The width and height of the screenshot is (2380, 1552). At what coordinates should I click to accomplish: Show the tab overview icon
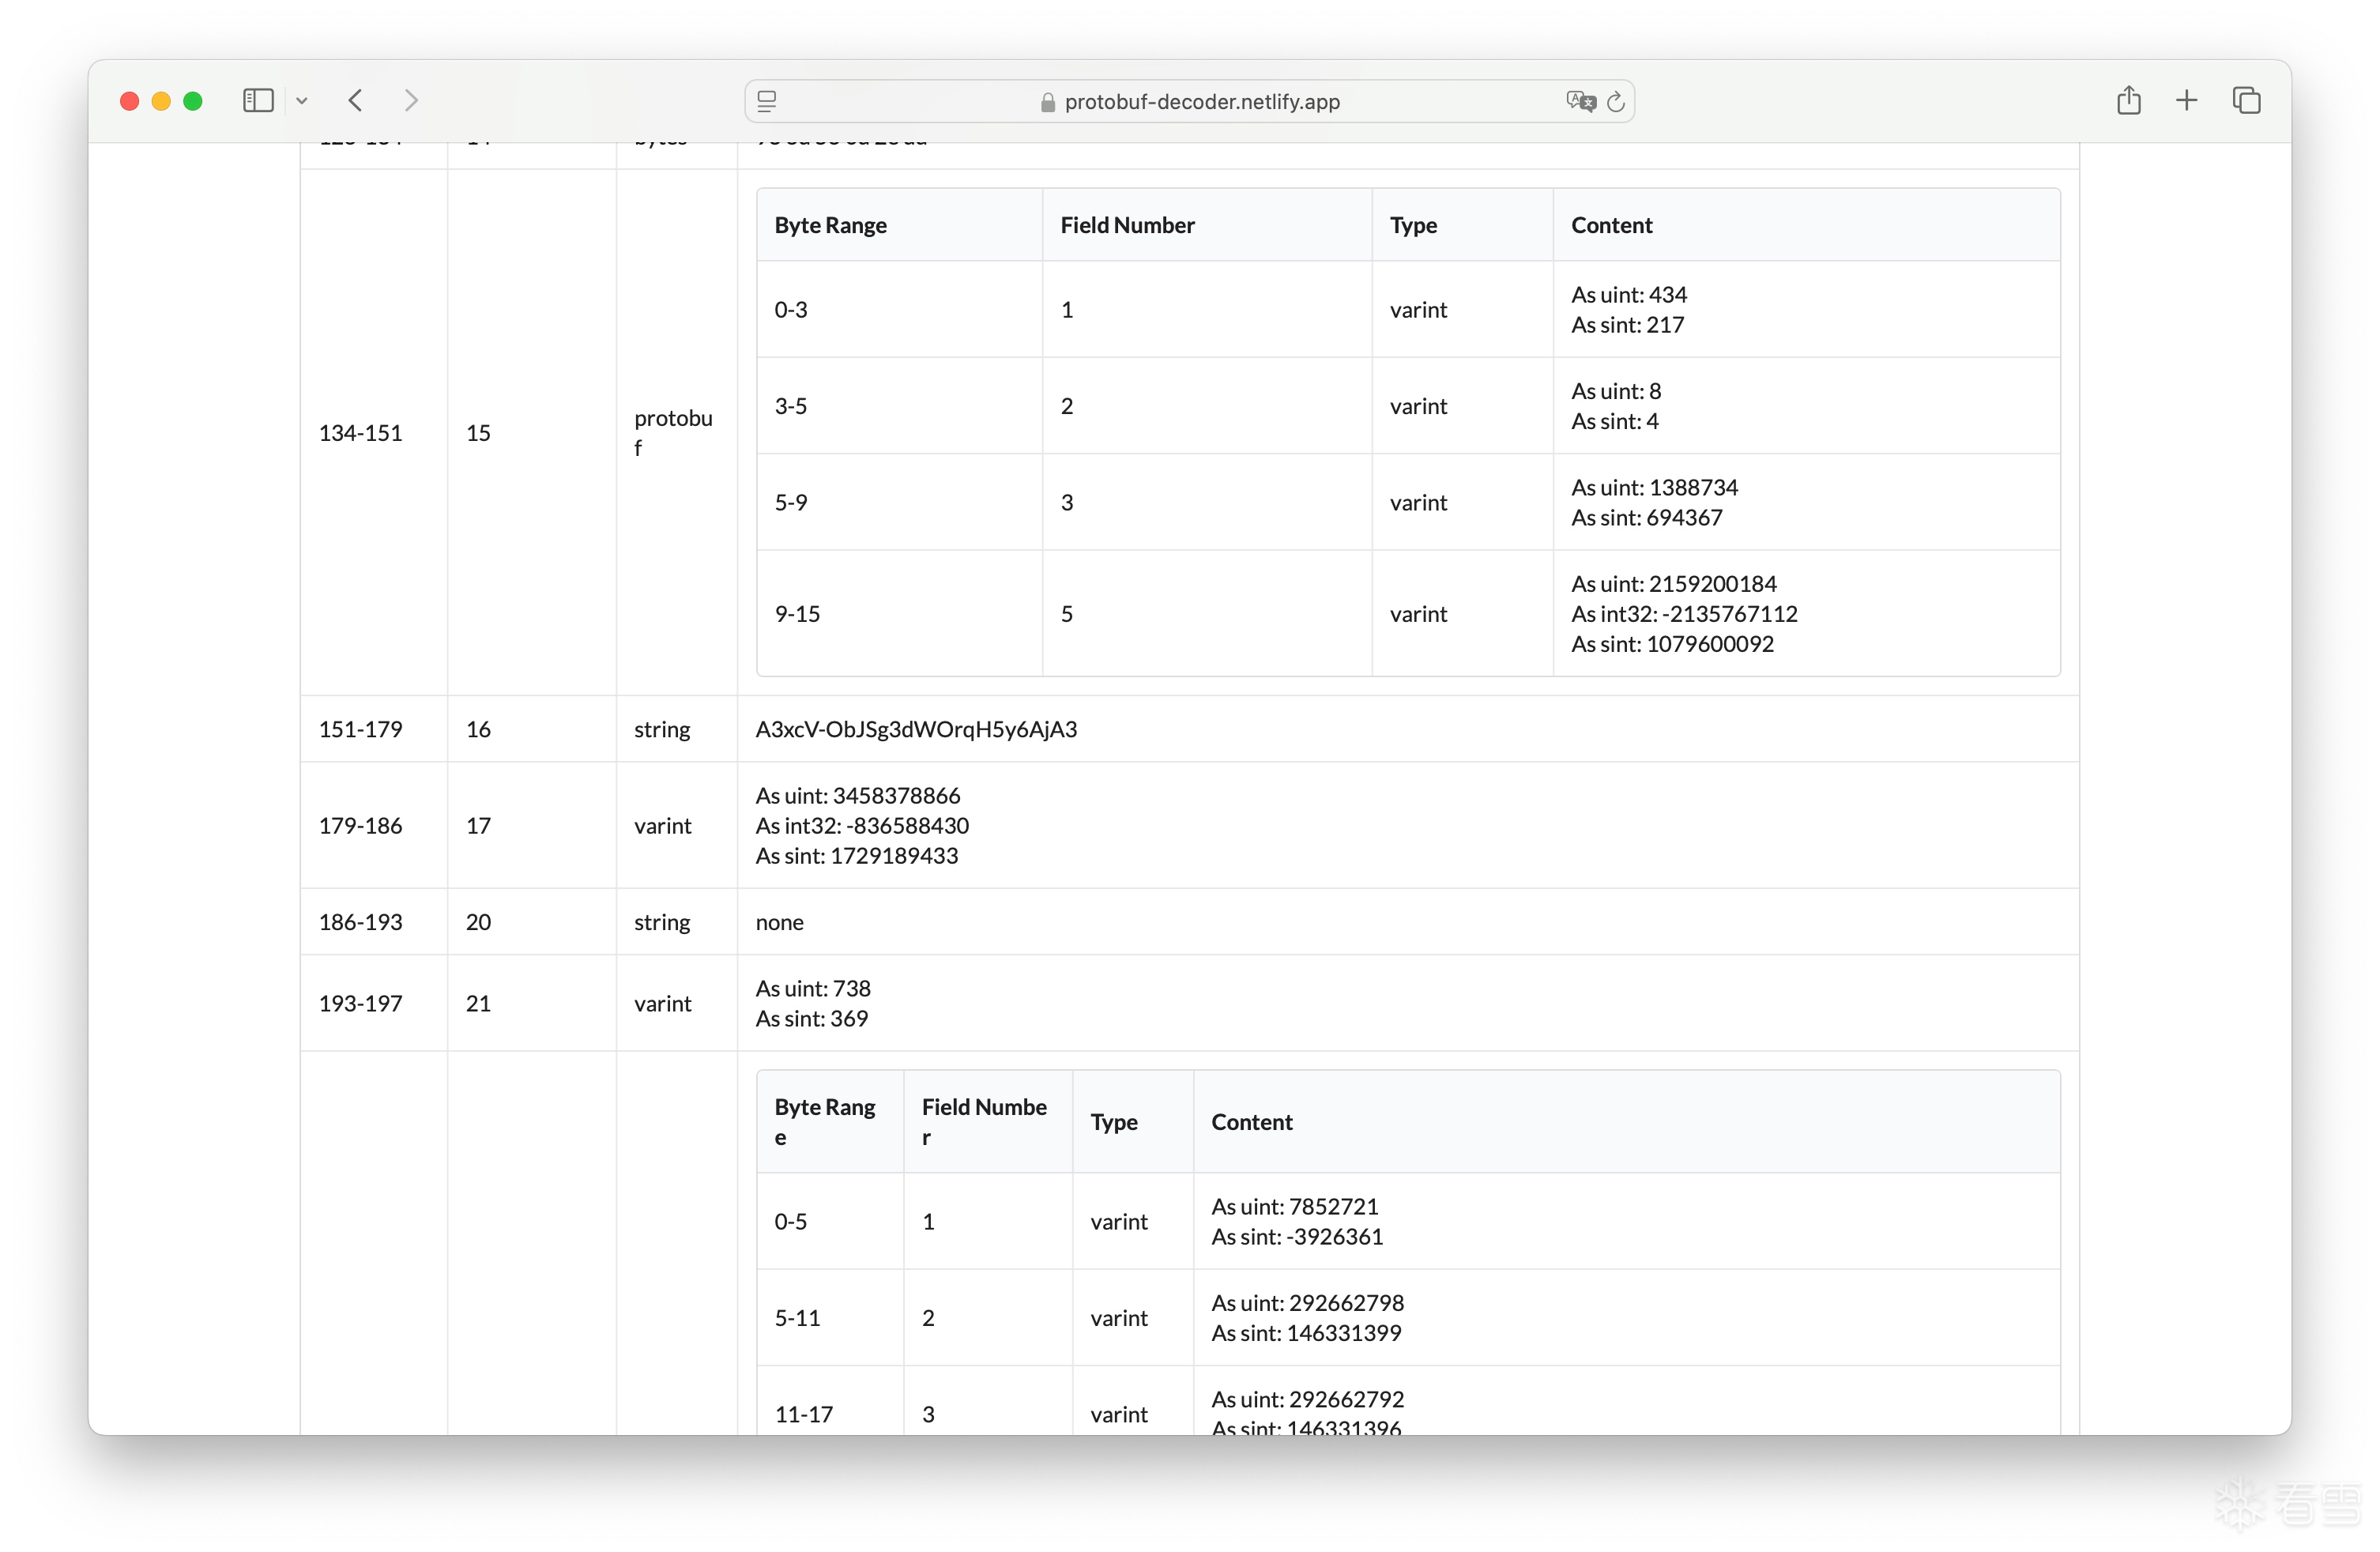pyautogui.click(x=2246, y=101)
